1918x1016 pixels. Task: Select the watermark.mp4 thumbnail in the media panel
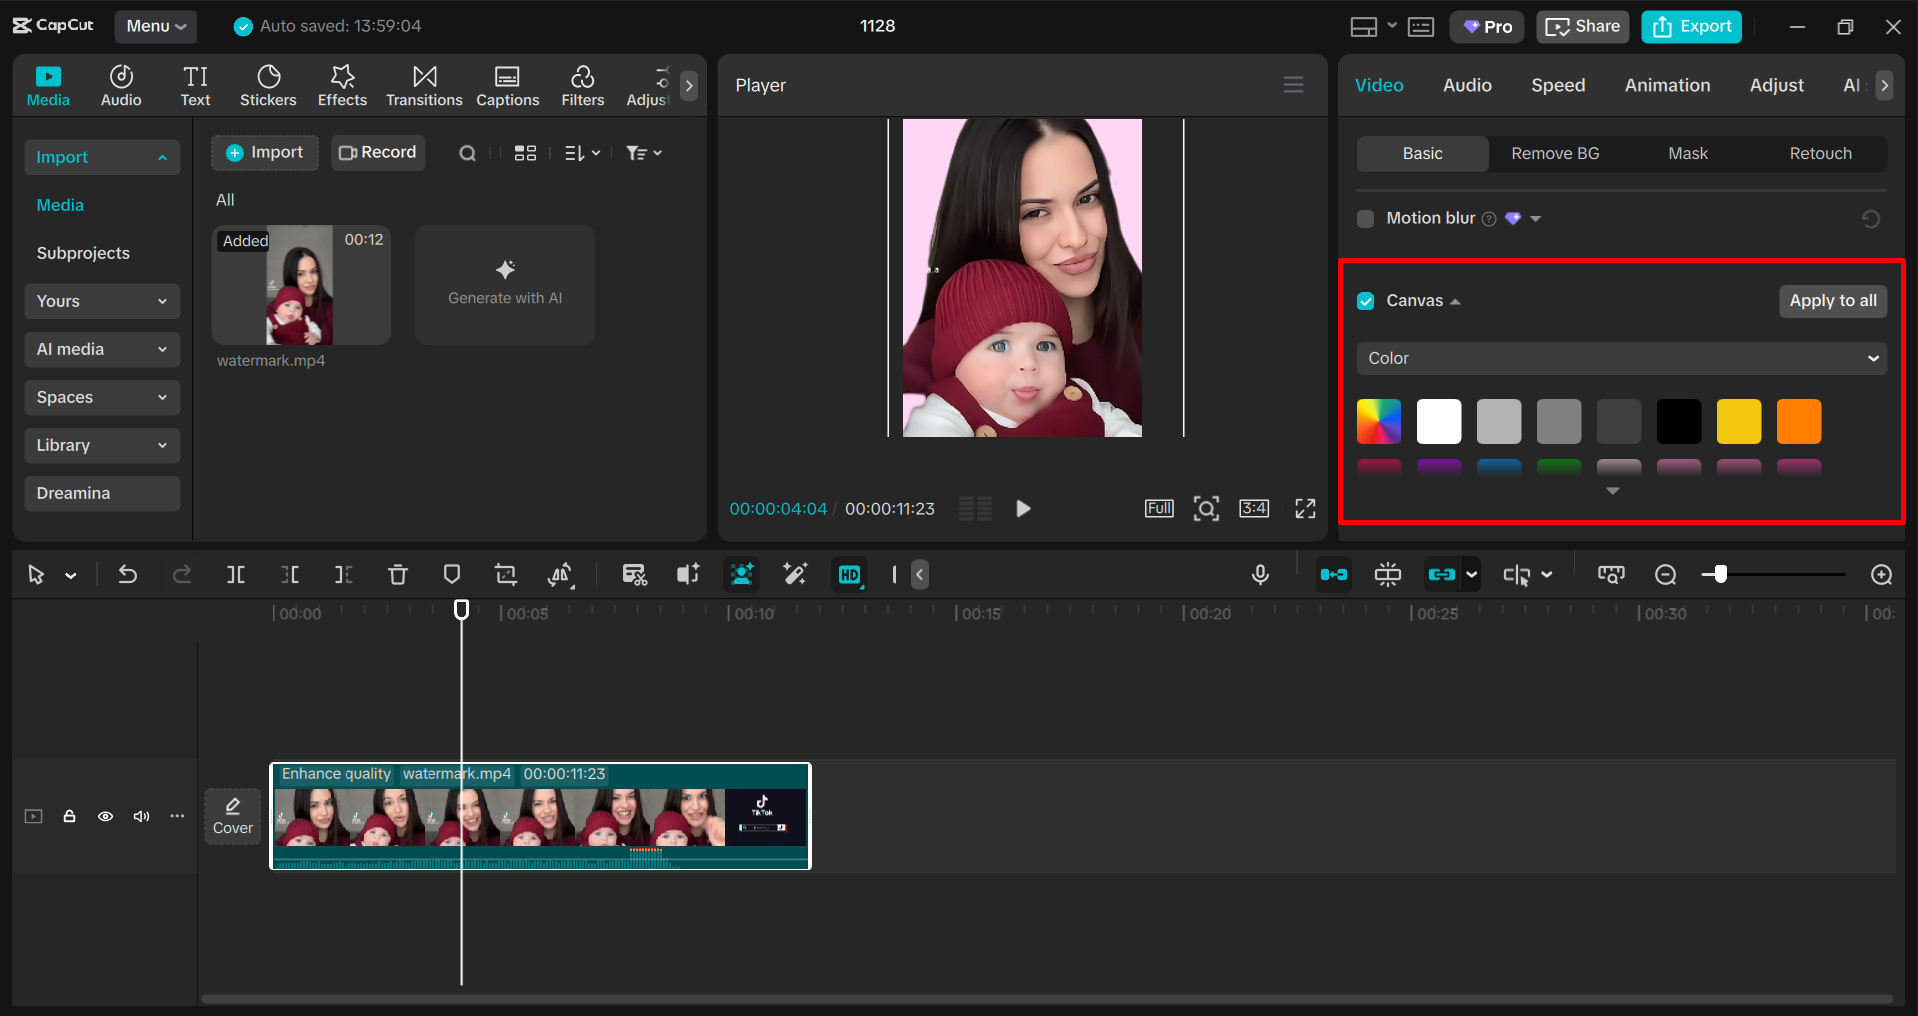point(301,285)
